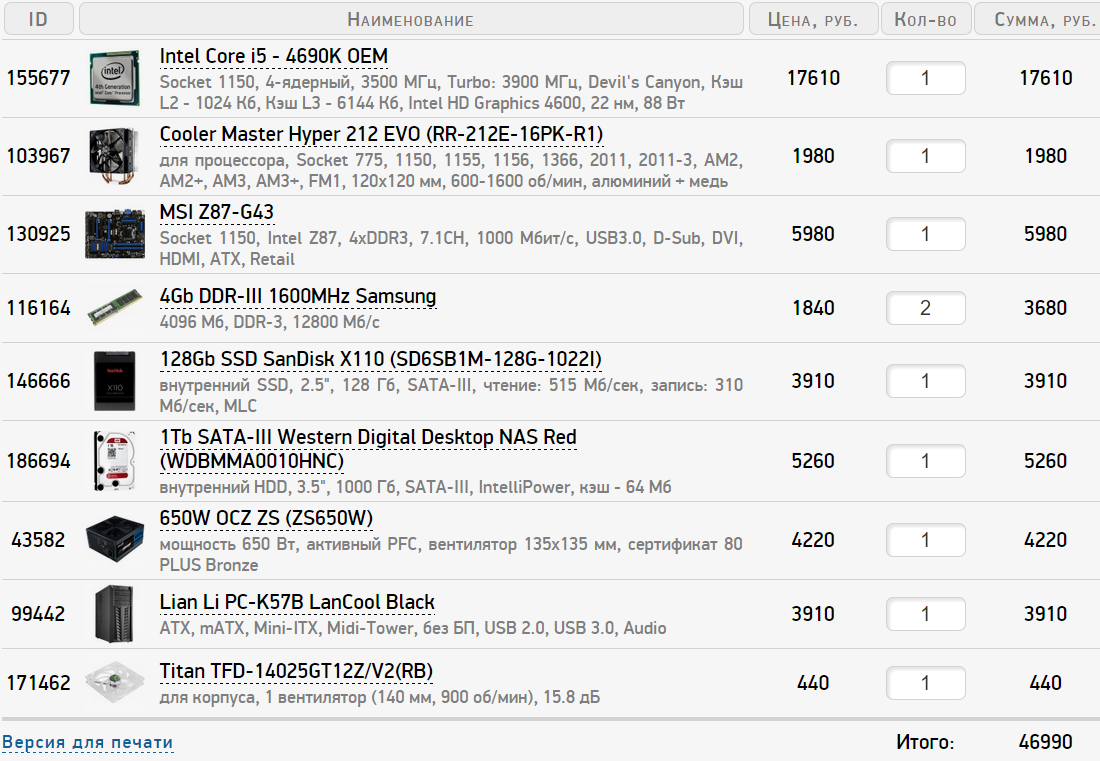Click quantity field for Cooler Master Hyper 212
The image size is (1100, 761).
925,156
